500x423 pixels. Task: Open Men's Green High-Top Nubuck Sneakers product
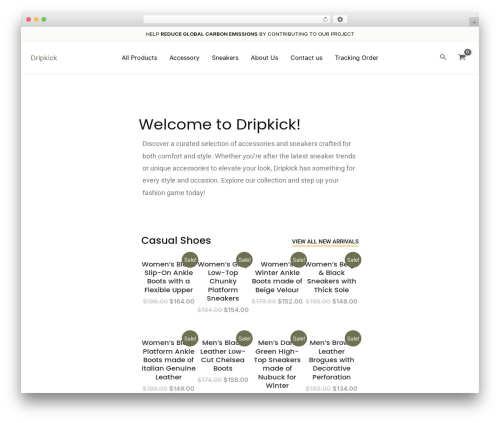[277, 364]
